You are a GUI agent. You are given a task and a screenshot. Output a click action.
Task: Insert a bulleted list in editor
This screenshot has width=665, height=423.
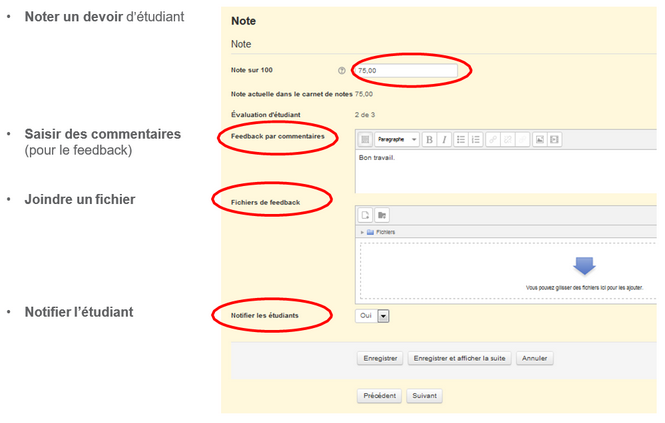coord(461,140)
